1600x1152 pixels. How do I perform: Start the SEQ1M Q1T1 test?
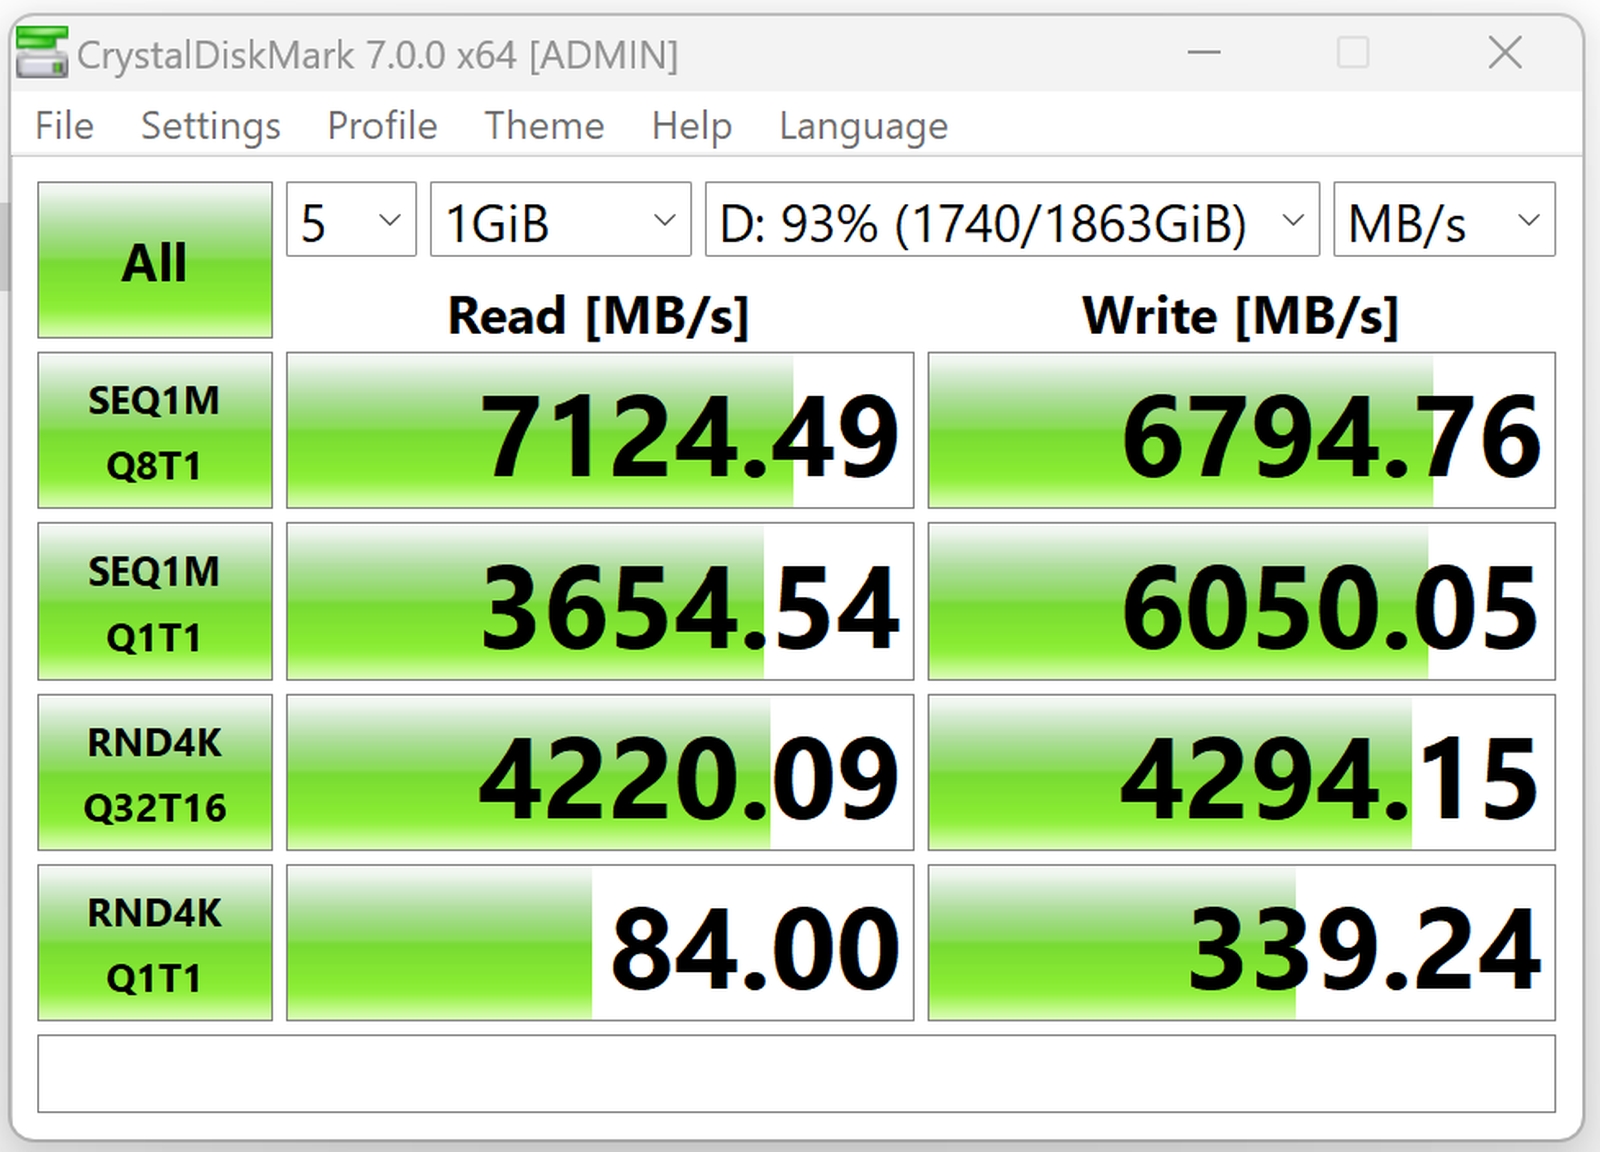155,601
